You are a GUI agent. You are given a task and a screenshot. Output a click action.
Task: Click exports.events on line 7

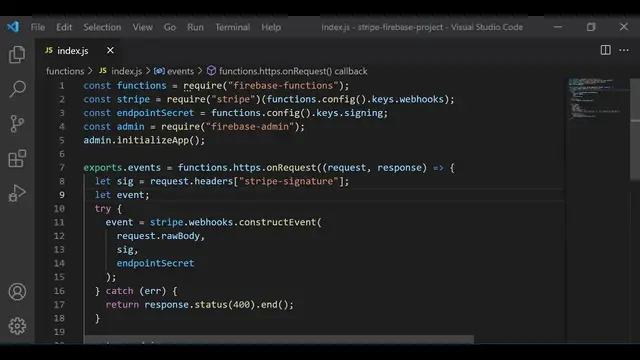(x=122, y=168)
